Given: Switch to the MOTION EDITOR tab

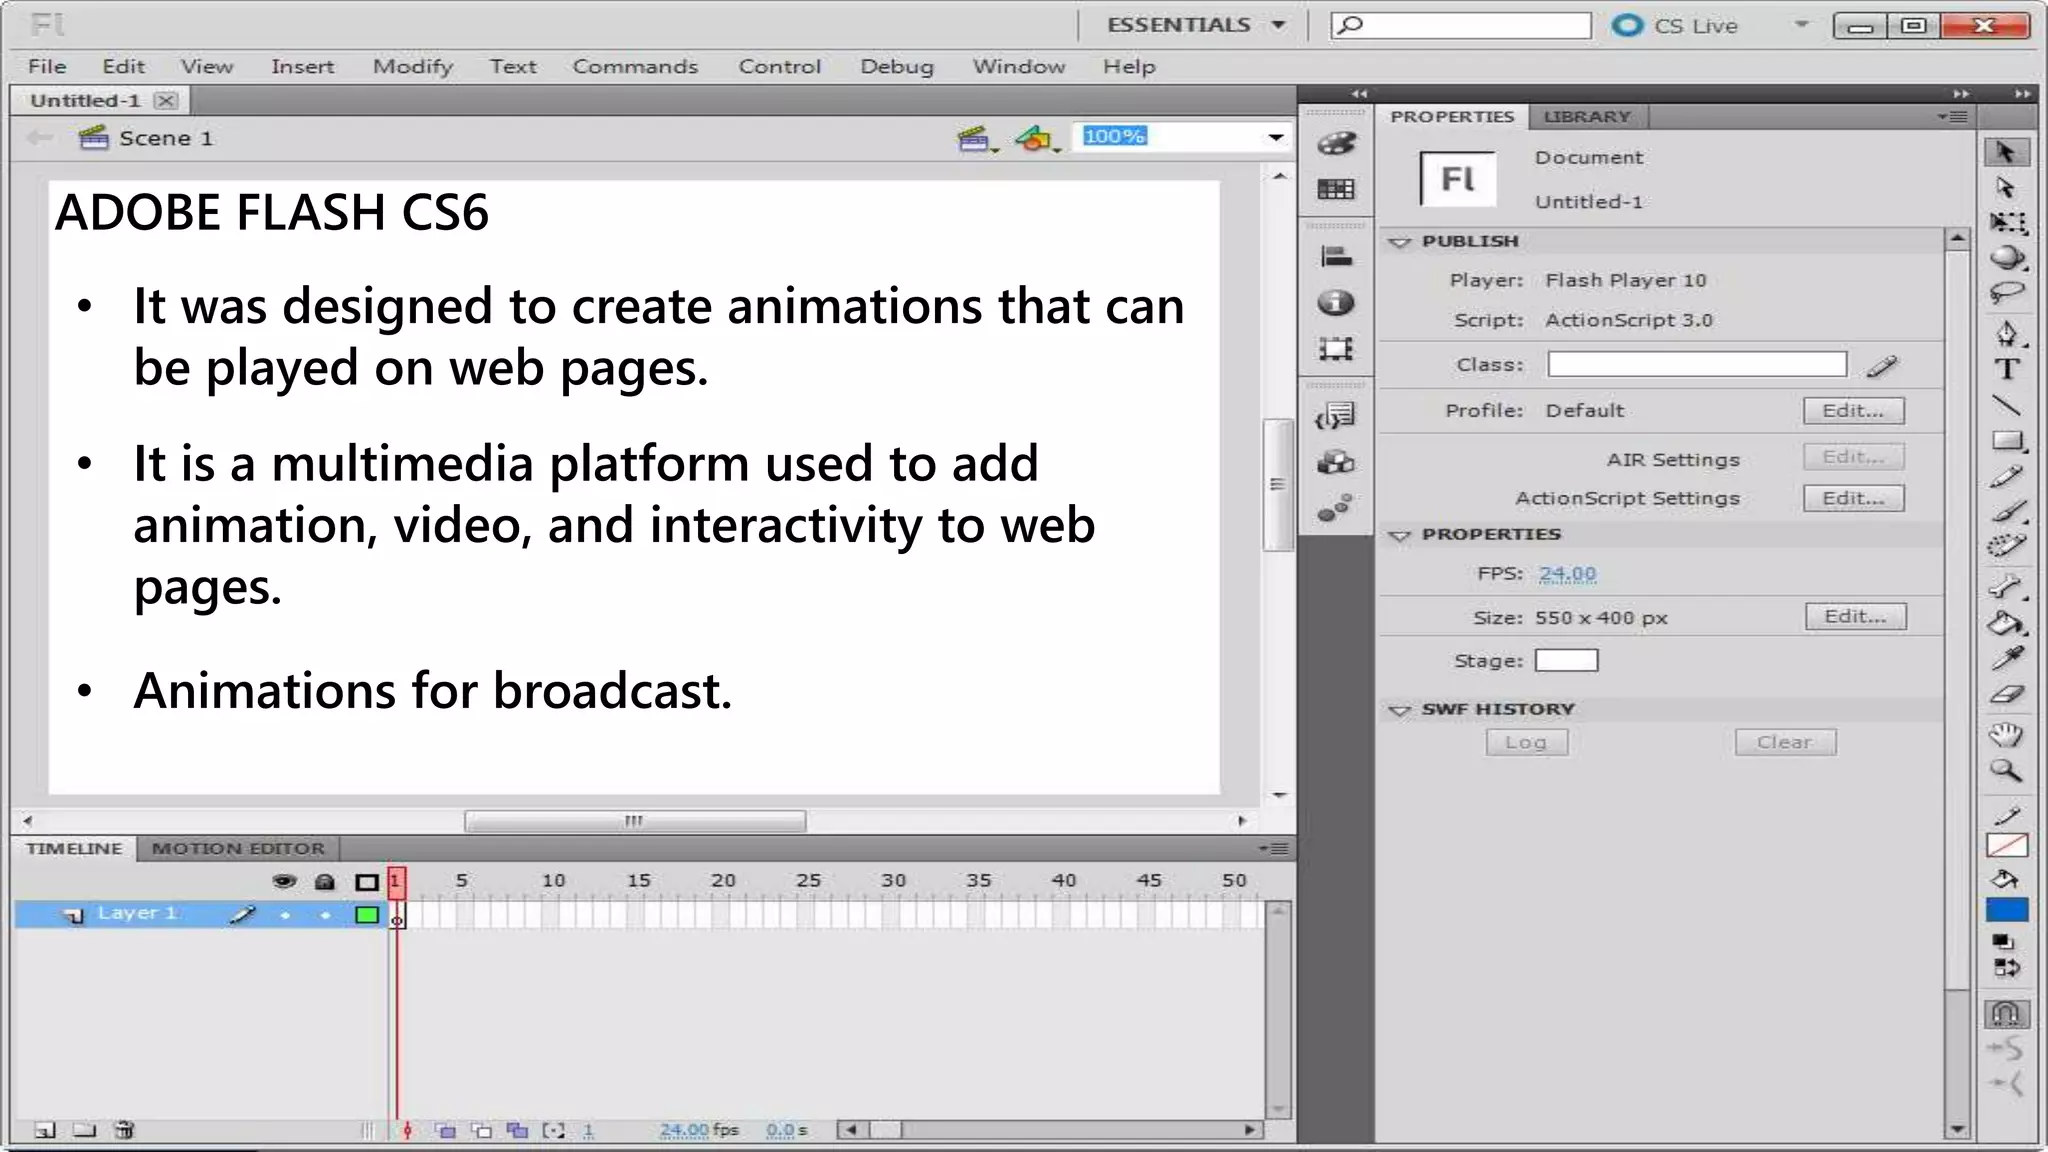Looking at the screenshot, I should pos(238,848).
